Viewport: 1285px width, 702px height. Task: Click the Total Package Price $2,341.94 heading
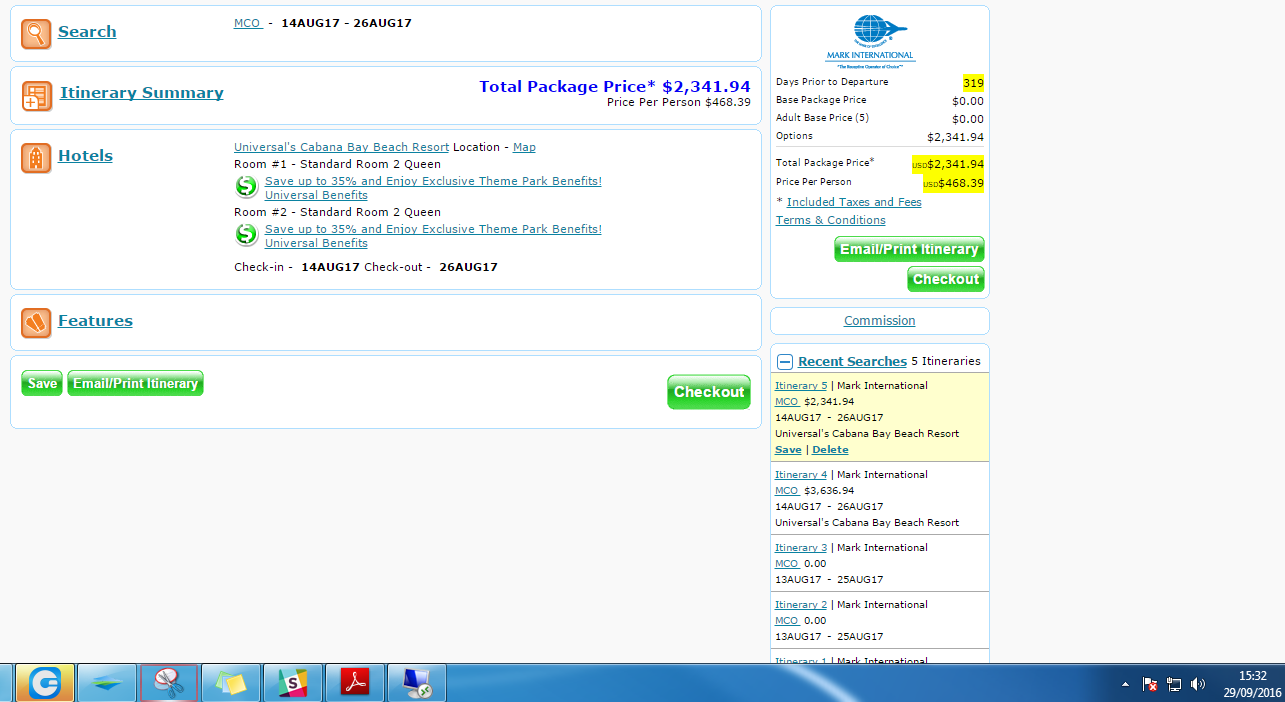click(614, 86)
